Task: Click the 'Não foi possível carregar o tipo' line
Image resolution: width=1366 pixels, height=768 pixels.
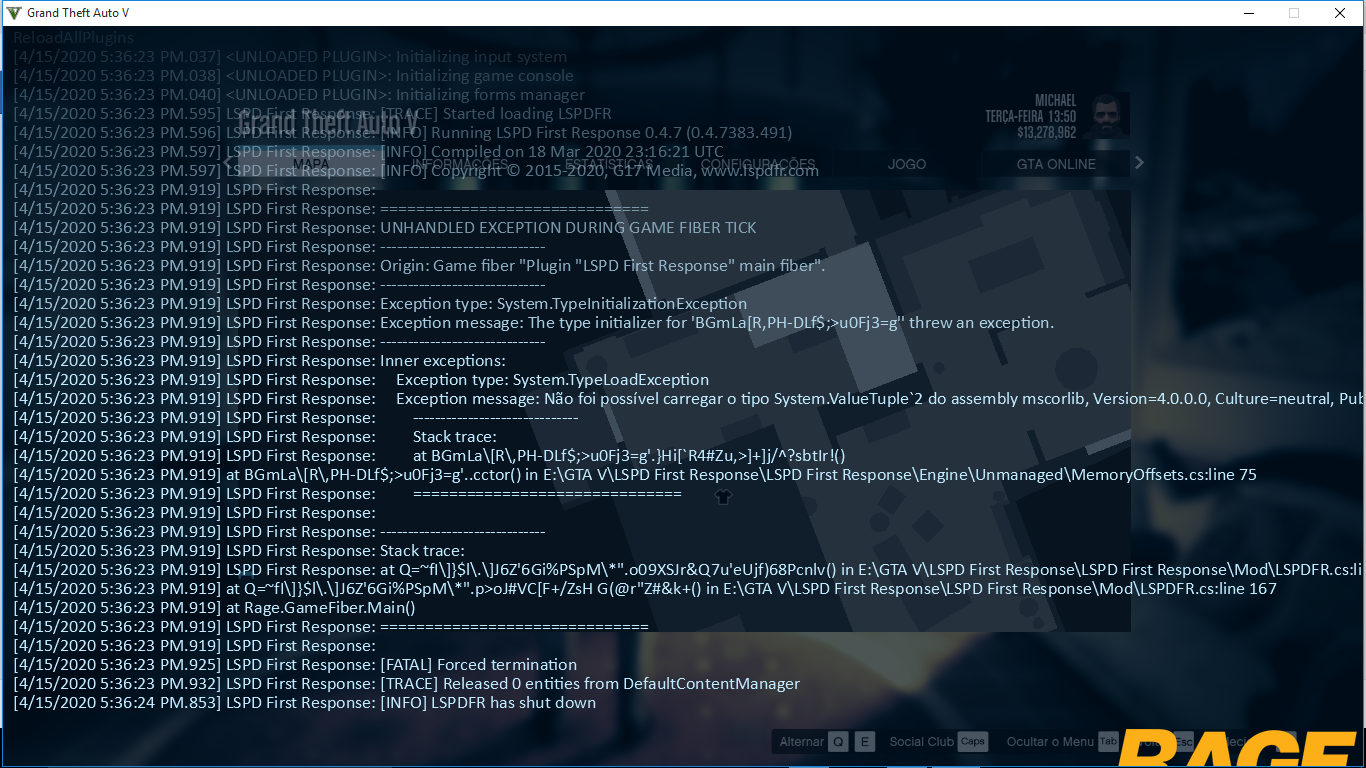Action: click(689, 399)
